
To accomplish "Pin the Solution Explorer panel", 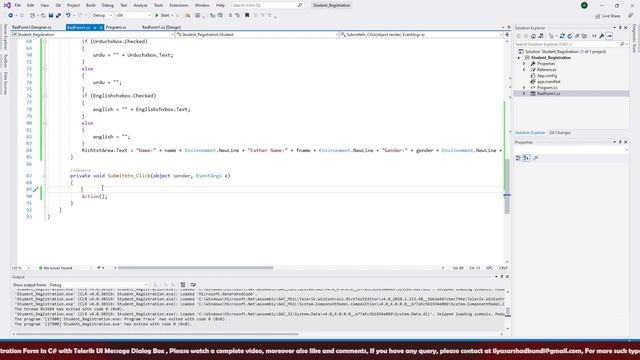I will tap(620, 28).
